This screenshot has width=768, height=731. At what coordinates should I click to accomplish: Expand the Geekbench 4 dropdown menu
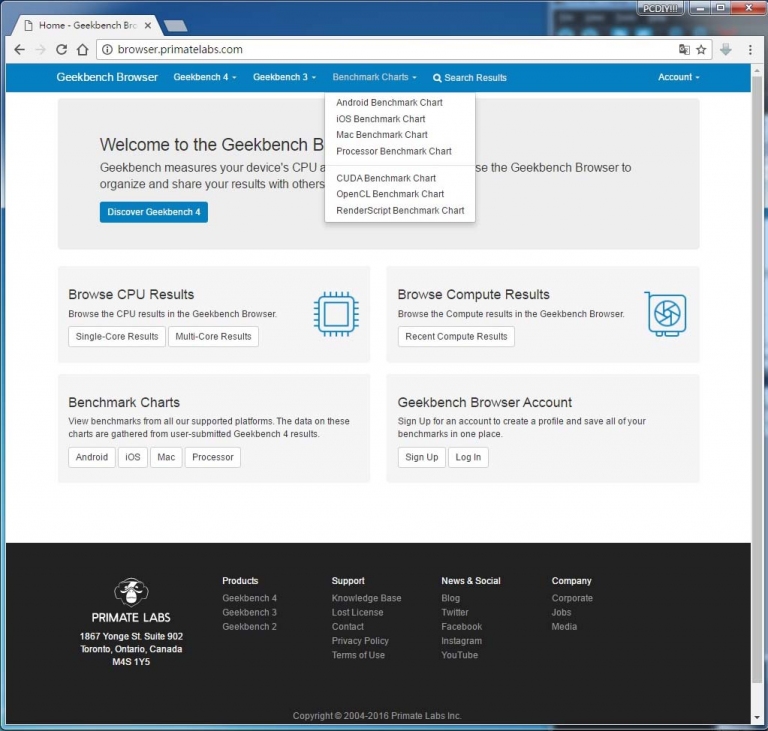[205, 77]
